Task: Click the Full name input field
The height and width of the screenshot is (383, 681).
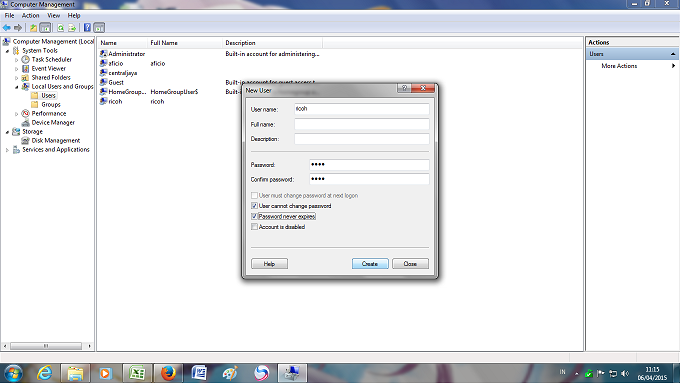Action: [362, 124]
